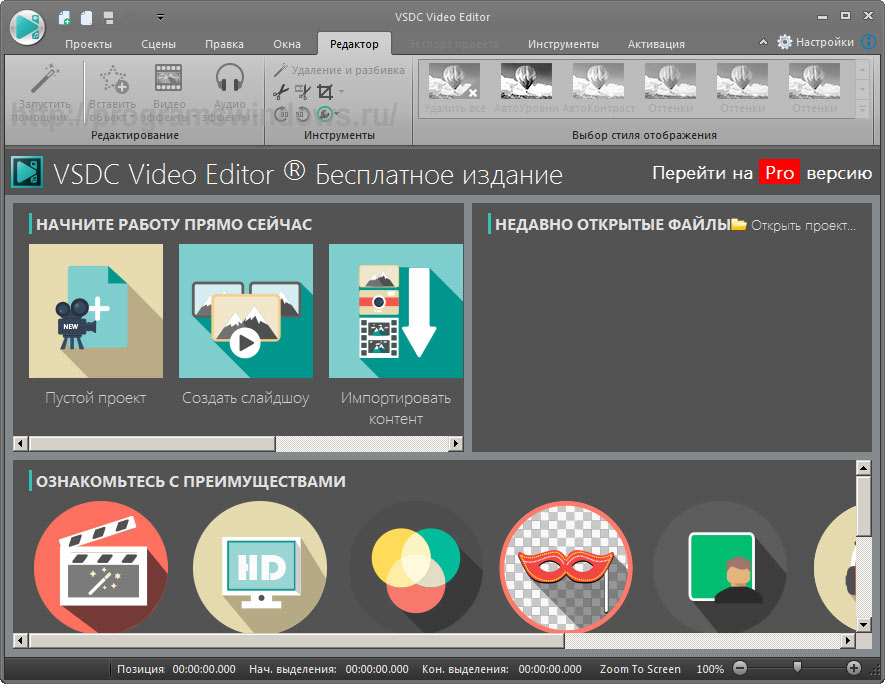Open the Вставить объект dropdown

(x=113, y=93)
